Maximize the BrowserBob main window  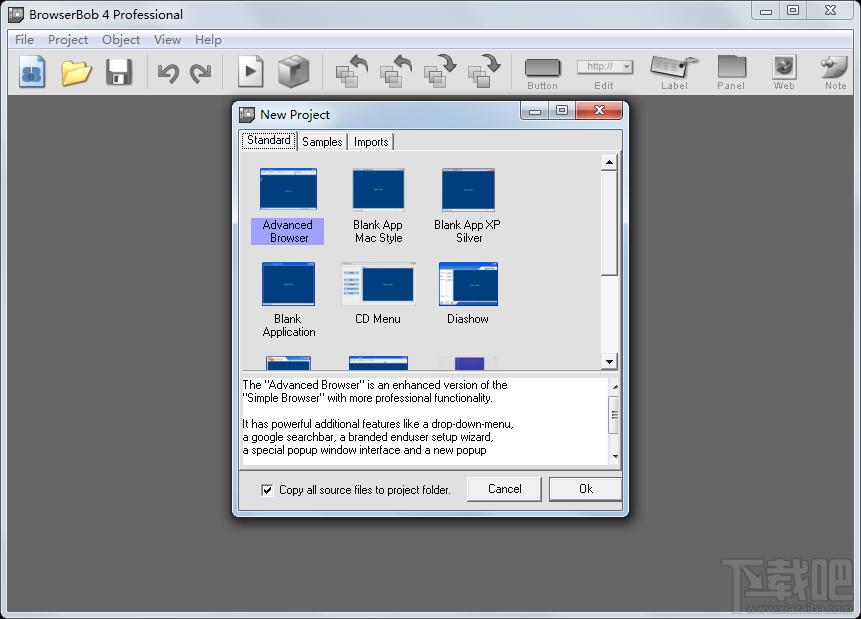(x=793, y=10)
